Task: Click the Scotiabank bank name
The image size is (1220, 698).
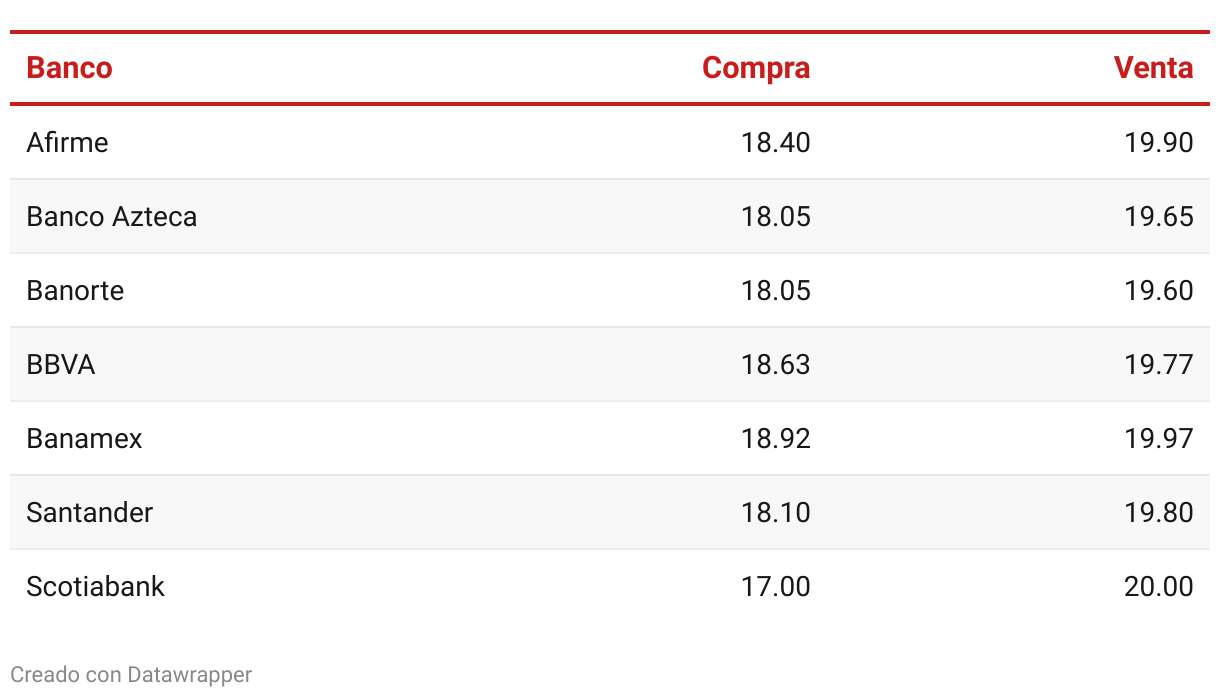Action: [96, 586]
